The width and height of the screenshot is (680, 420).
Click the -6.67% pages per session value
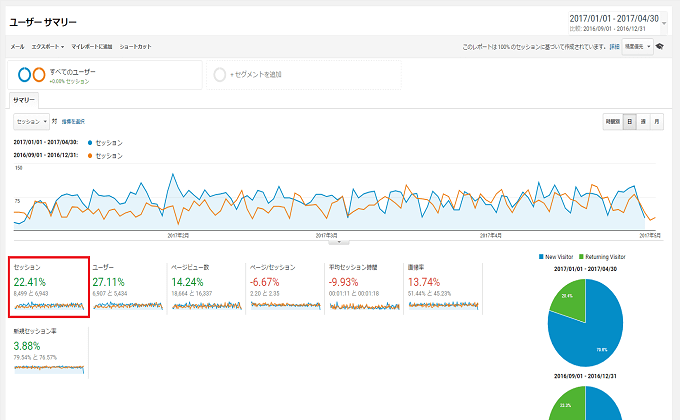(265, 282)
